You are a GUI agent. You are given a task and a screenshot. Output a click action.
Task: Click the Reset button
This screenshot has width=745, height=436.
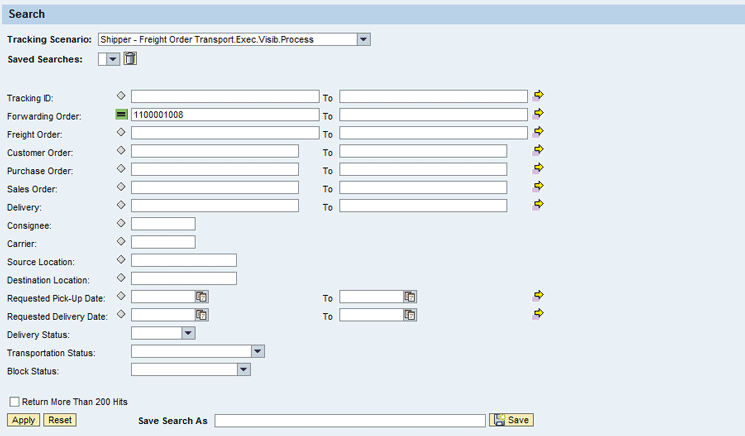pos(60,420)
